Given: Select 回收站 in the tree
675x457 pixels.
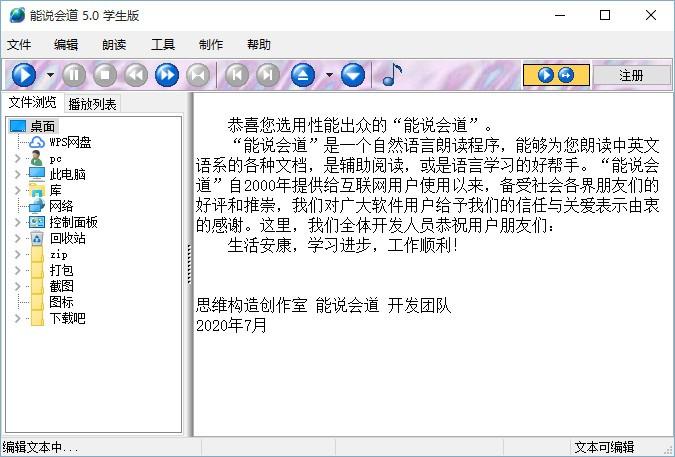Looking at the screenshot, I should [x=68, y=238].
